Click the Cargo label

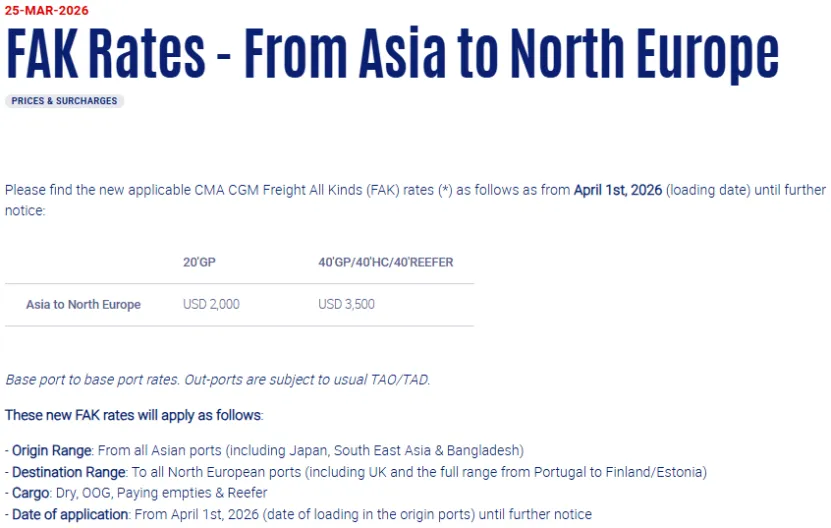tap(27, 492)
